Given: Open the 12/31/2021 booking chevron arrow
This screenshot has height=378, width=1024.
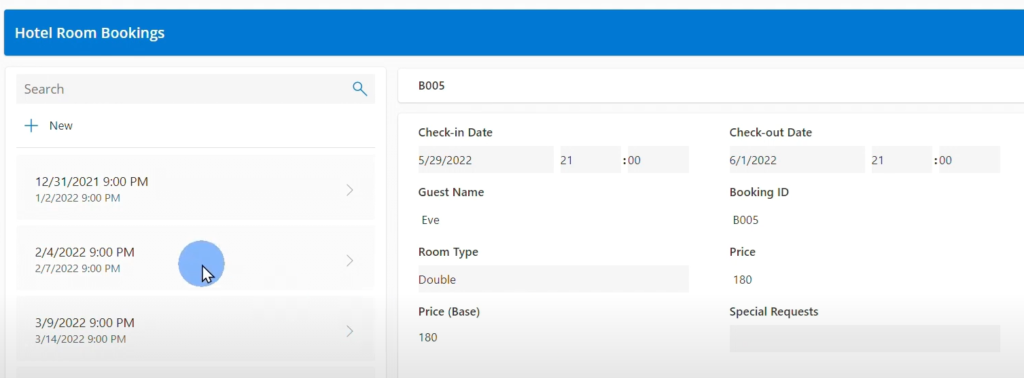Looking at the screenshot, I should click(x=349, y=190).
